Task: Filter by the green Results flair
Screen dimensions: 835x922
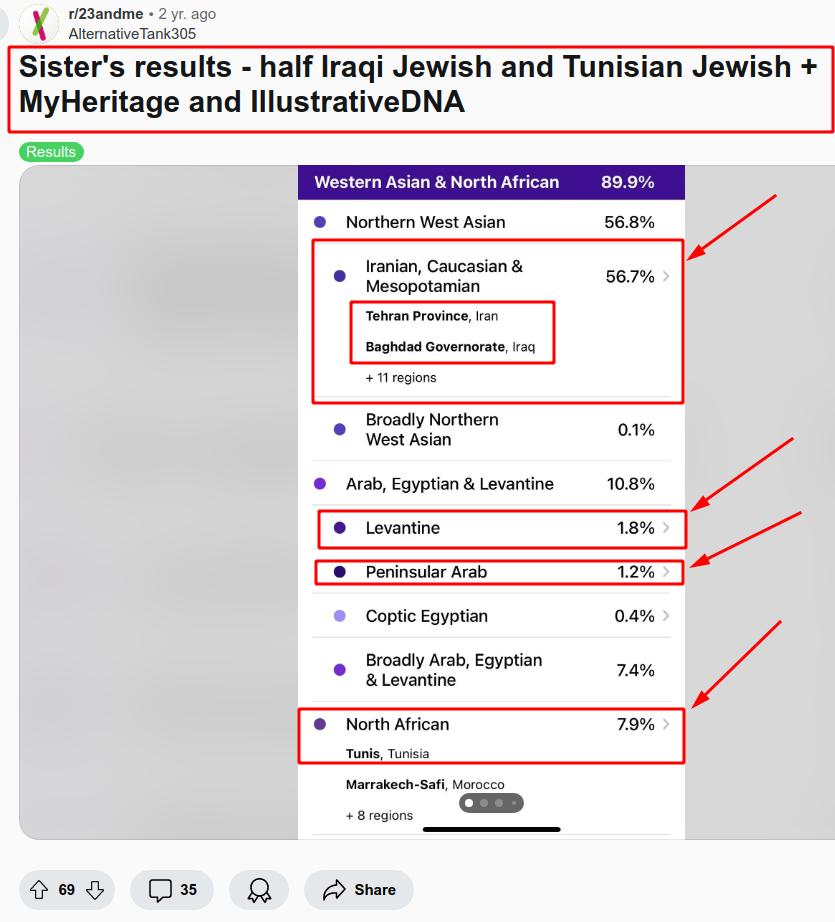Action: [51, 152]
